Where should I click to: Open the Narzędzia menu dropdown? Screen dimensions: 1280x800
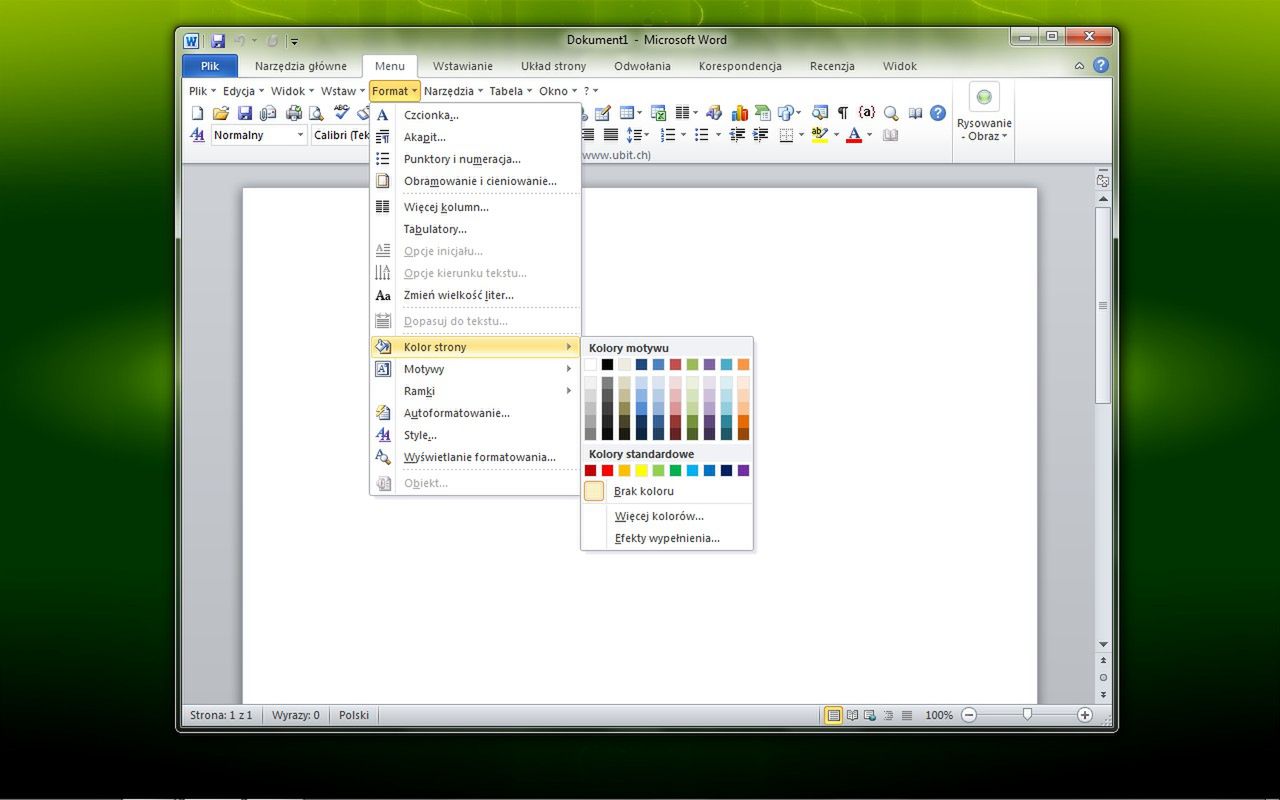tap(453, 91)
